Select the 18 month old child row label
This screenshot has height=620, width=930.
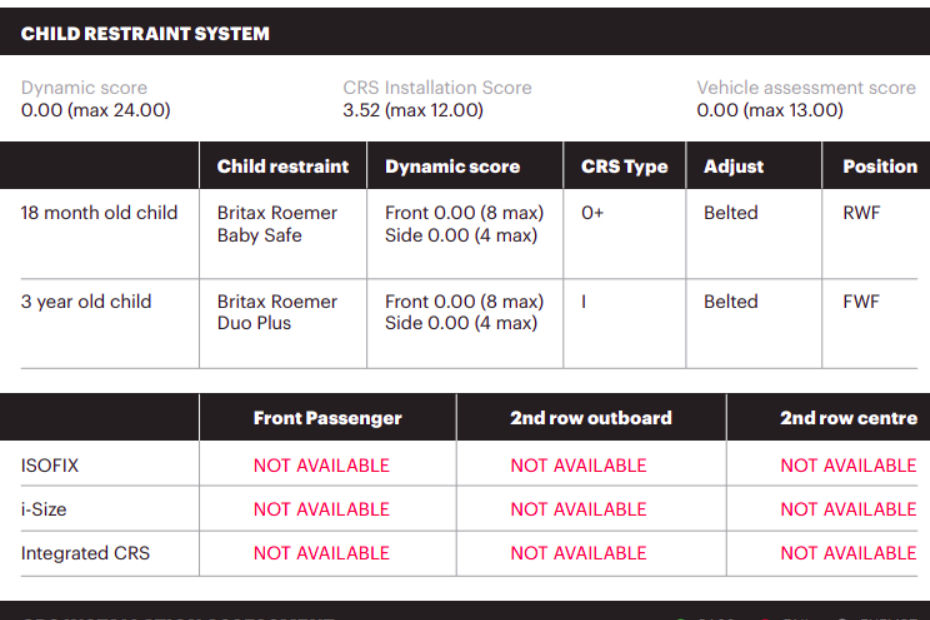click(99, 212)
